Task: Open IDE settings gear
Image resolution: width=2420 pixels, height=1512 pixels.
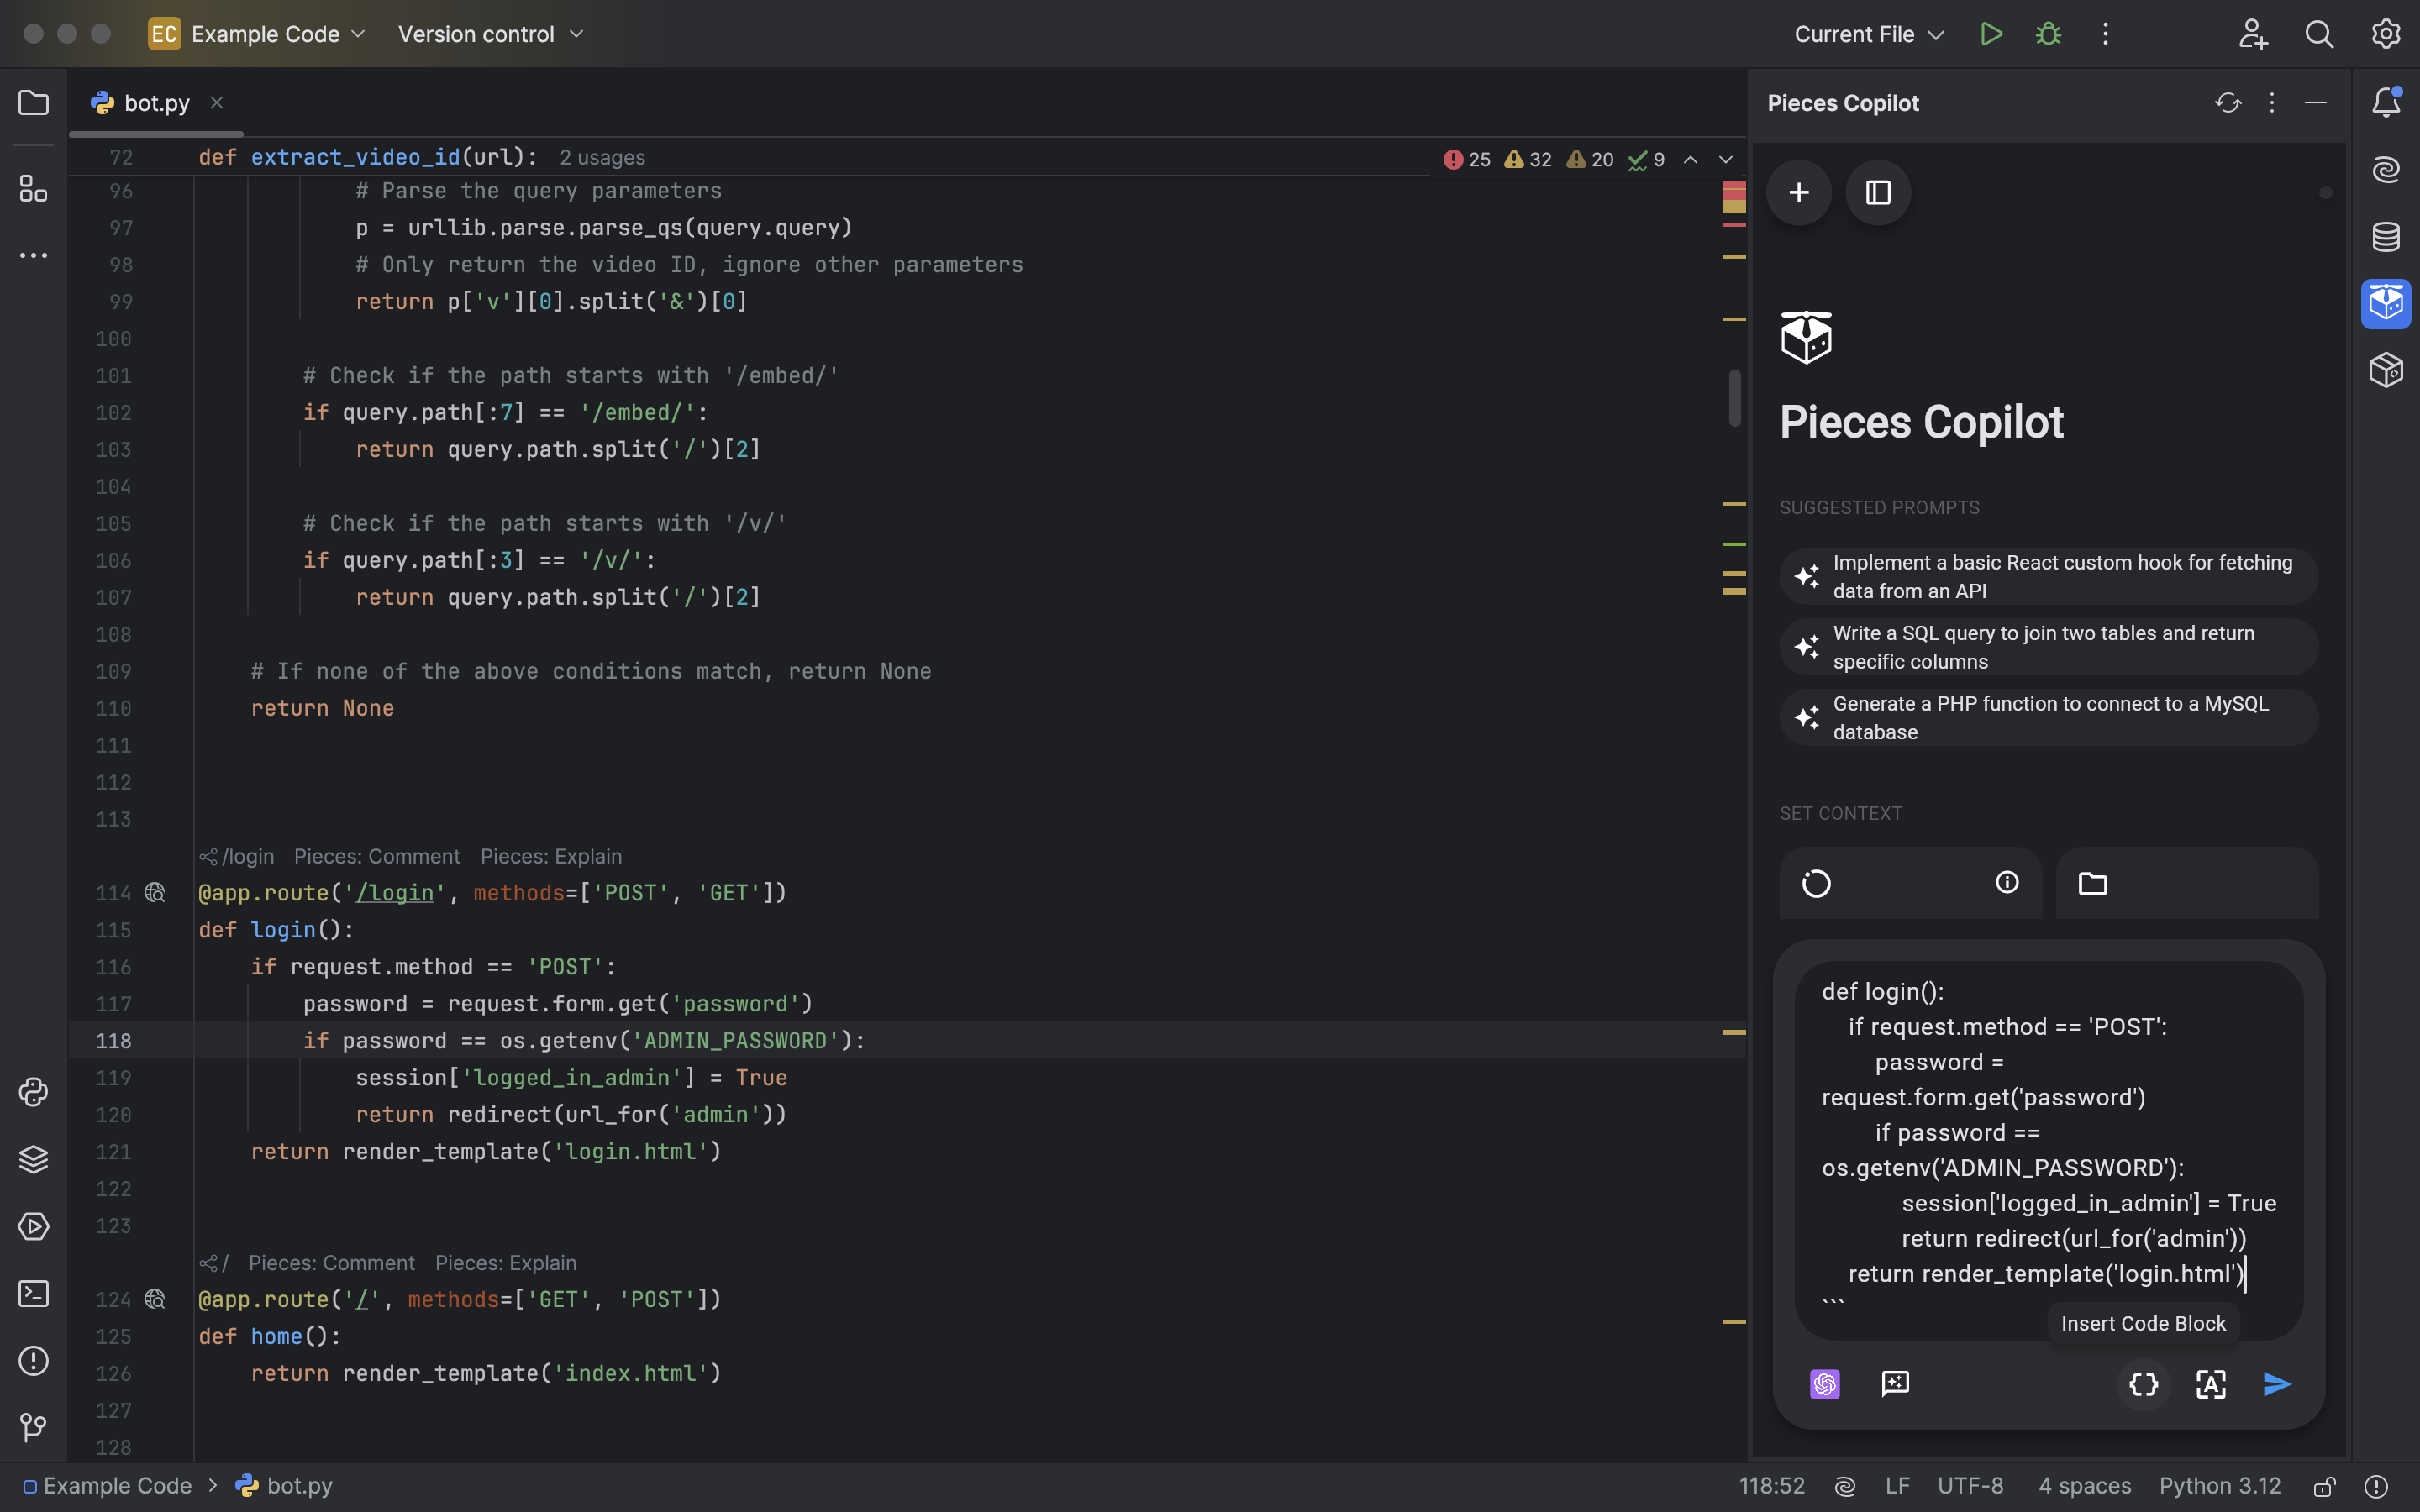Action: 2386,34
